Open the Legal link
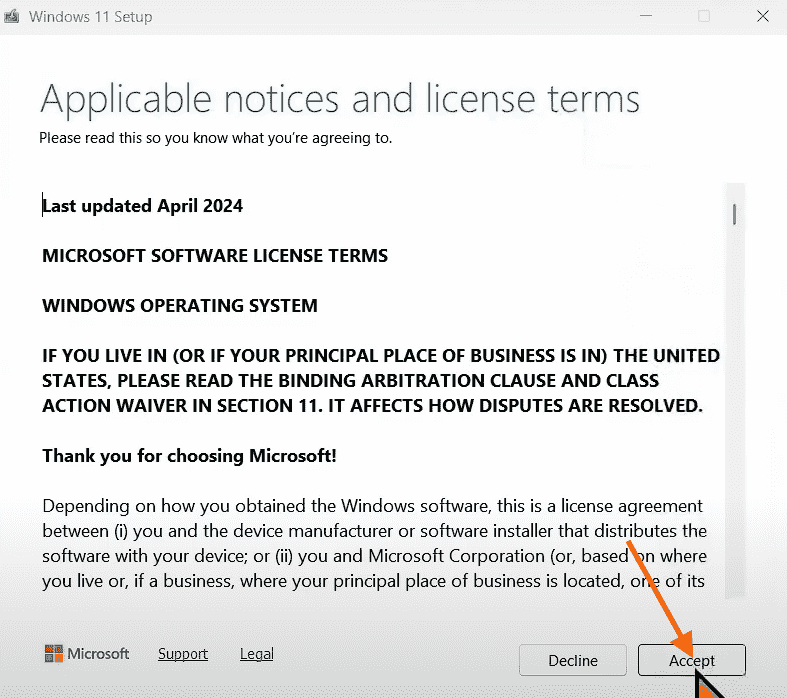The image size is (787, 698). (257, 654)
